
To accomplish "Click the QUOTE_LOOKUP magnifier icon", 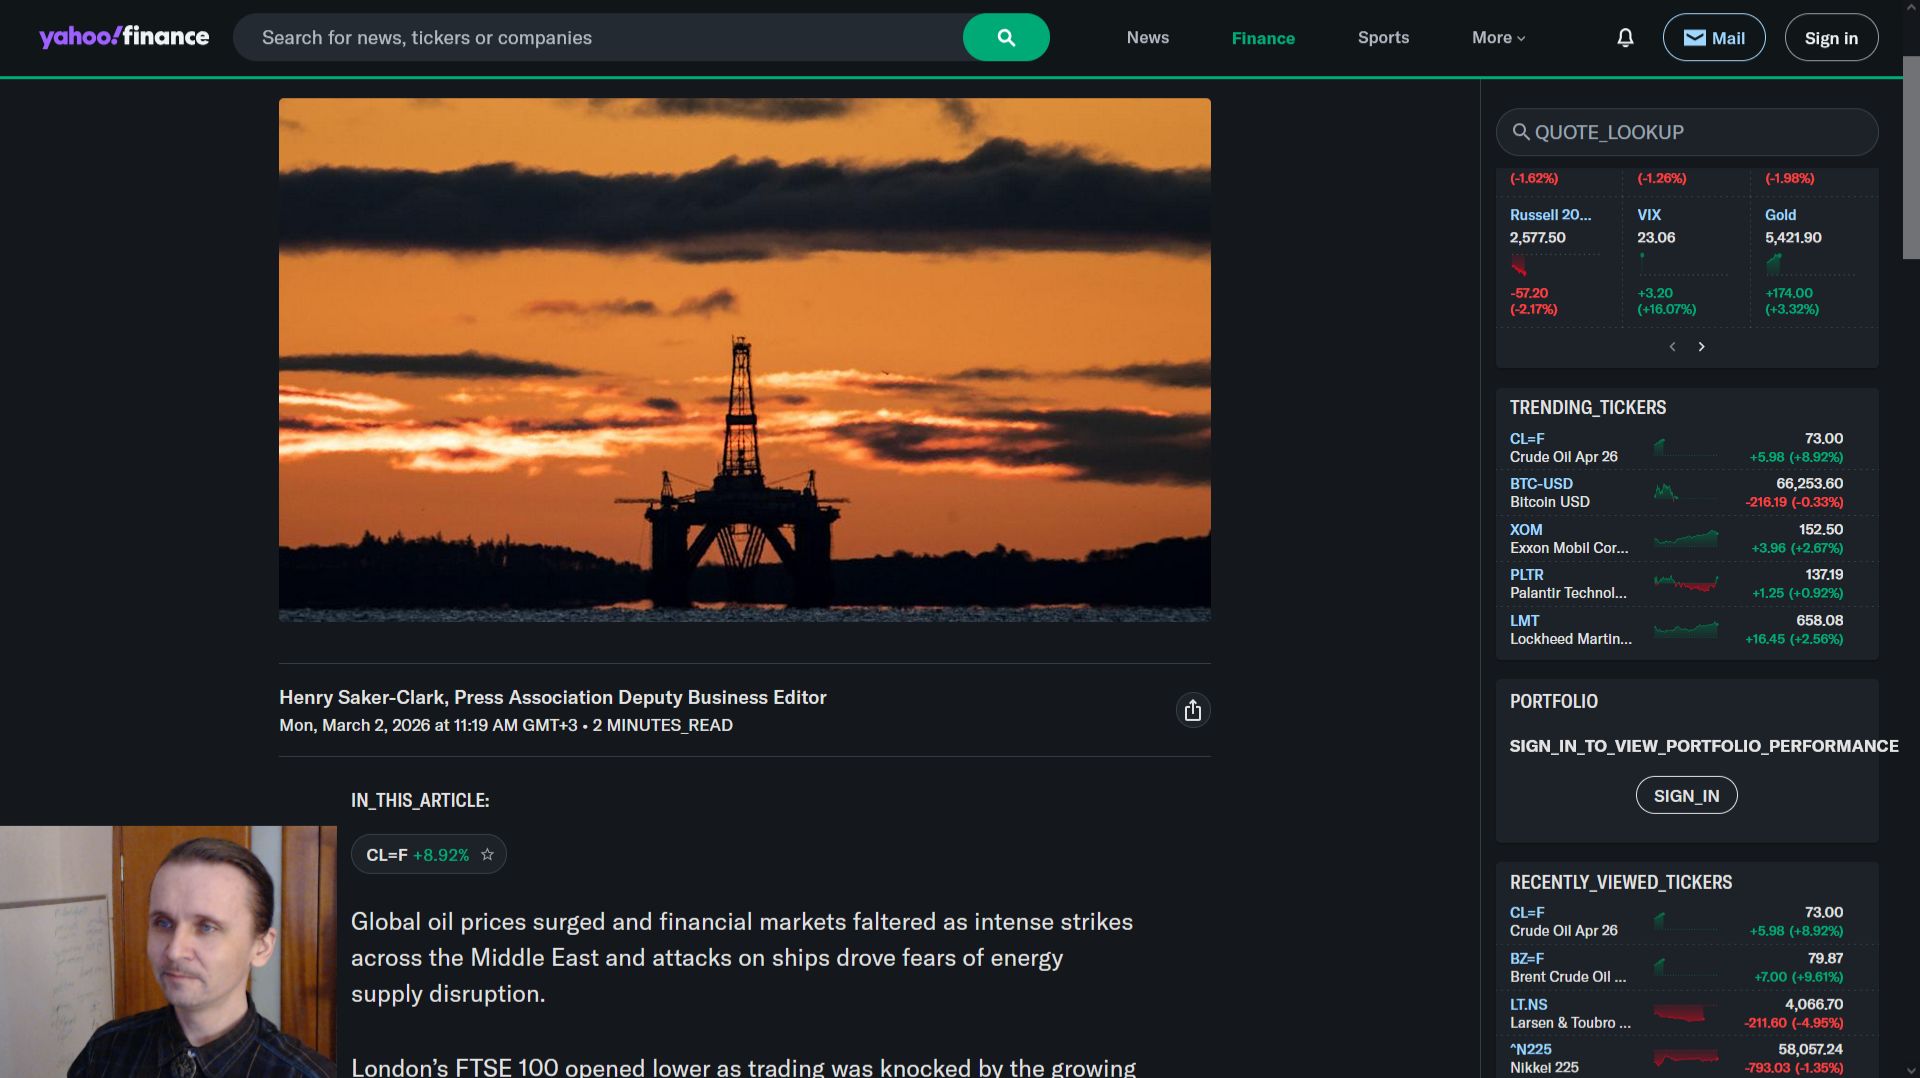I will [x=1521, y=131].
